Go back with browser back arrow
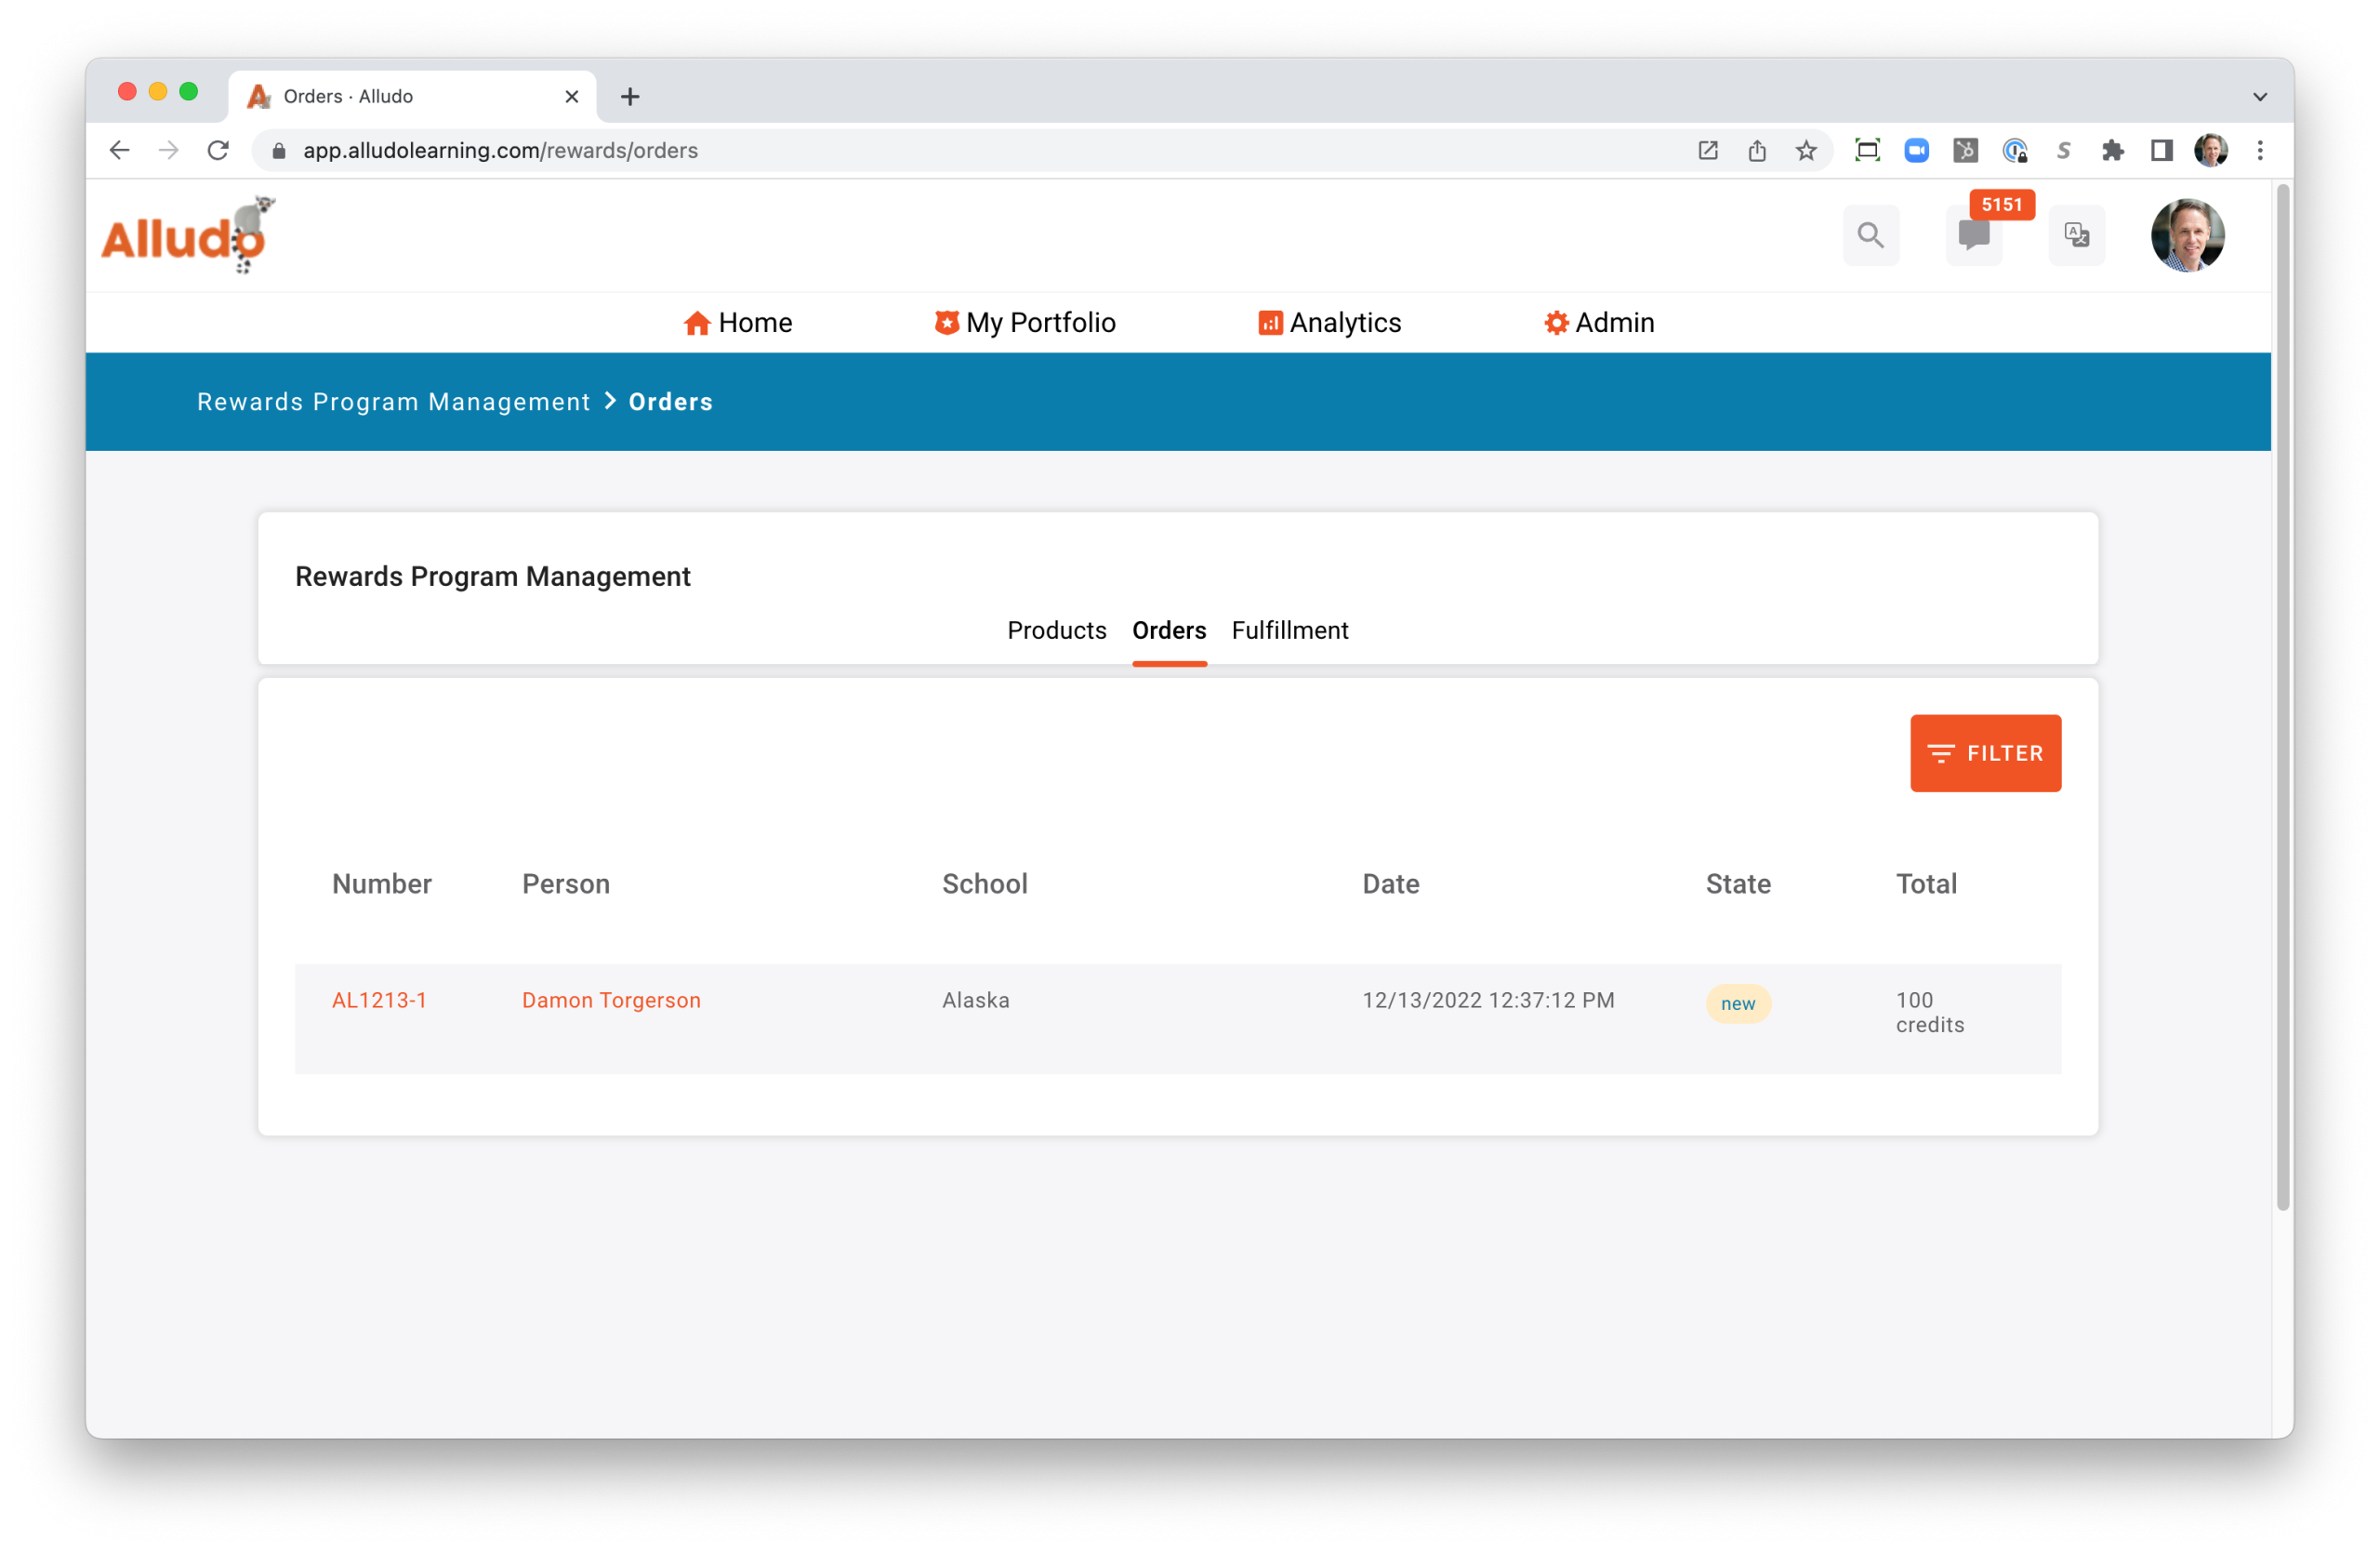Viewport: 2380px width, 1552px height. tap(120, 150)
